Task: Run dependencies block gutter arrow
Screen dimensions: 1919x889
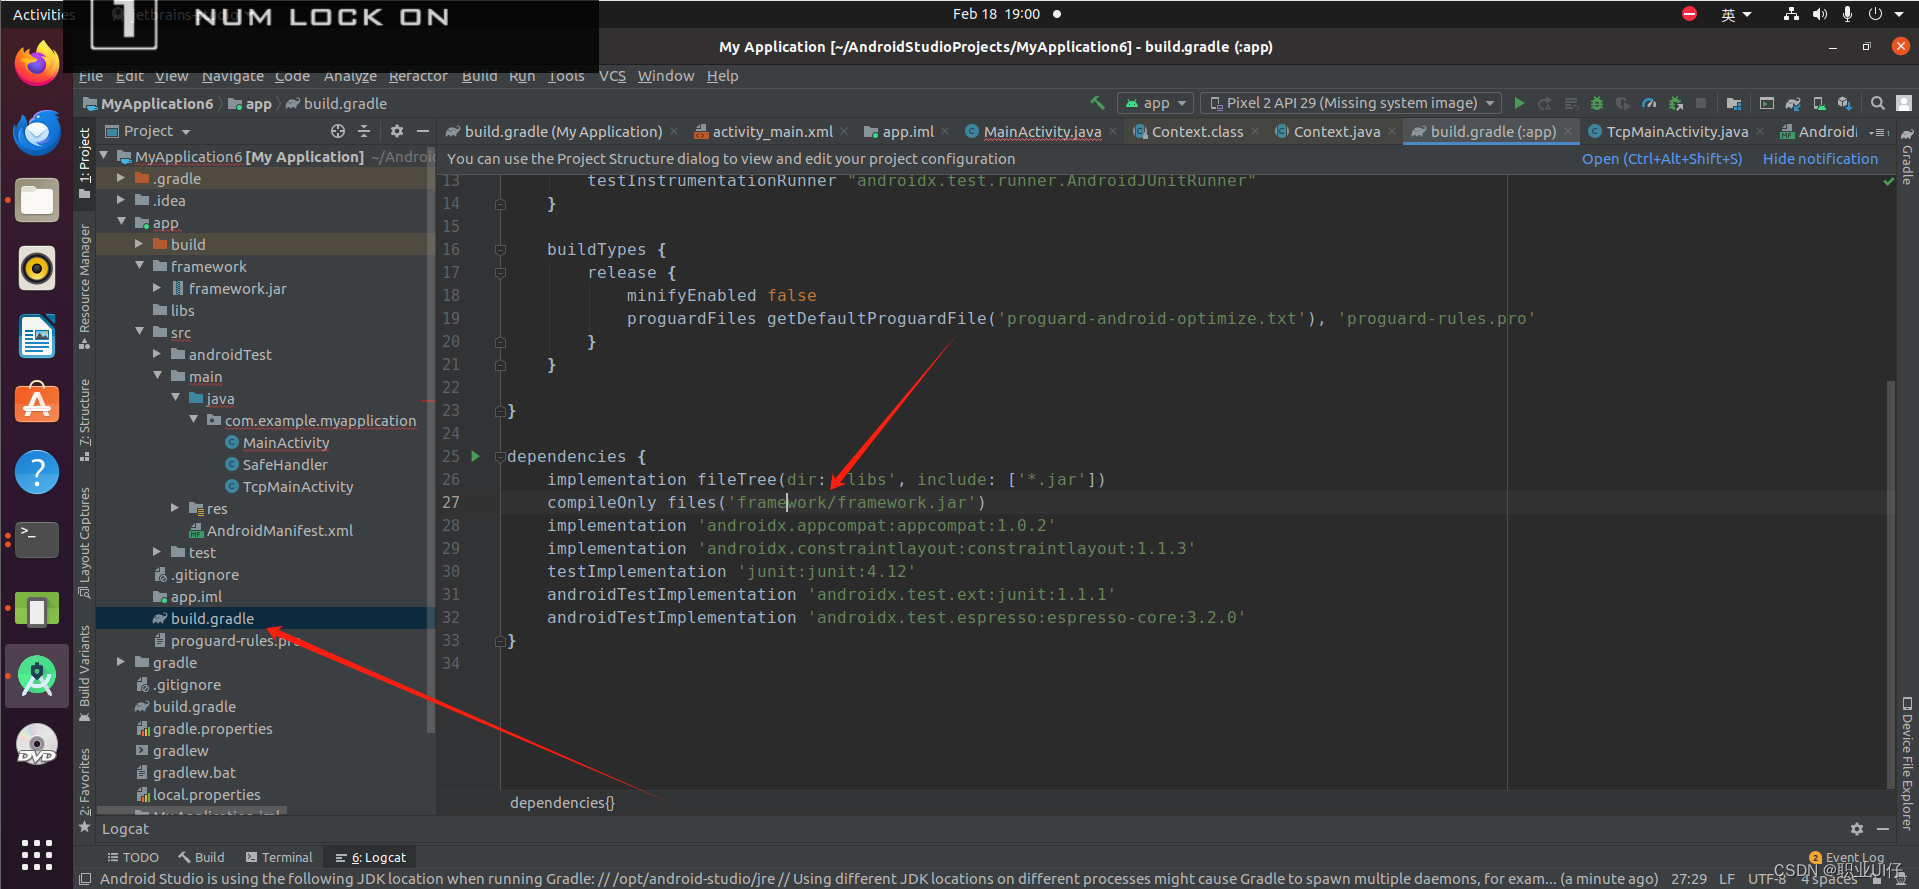Action: pyautogui.click(x=476, y=456)
